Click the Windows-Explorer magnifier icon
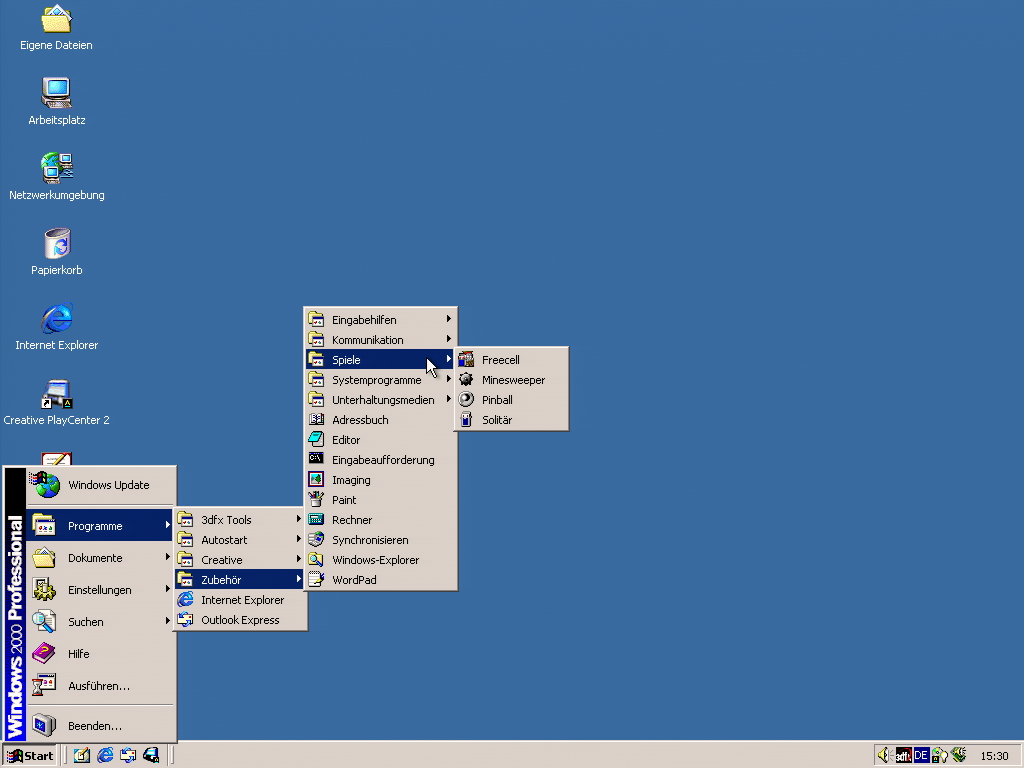 click(x=316, y=560)
